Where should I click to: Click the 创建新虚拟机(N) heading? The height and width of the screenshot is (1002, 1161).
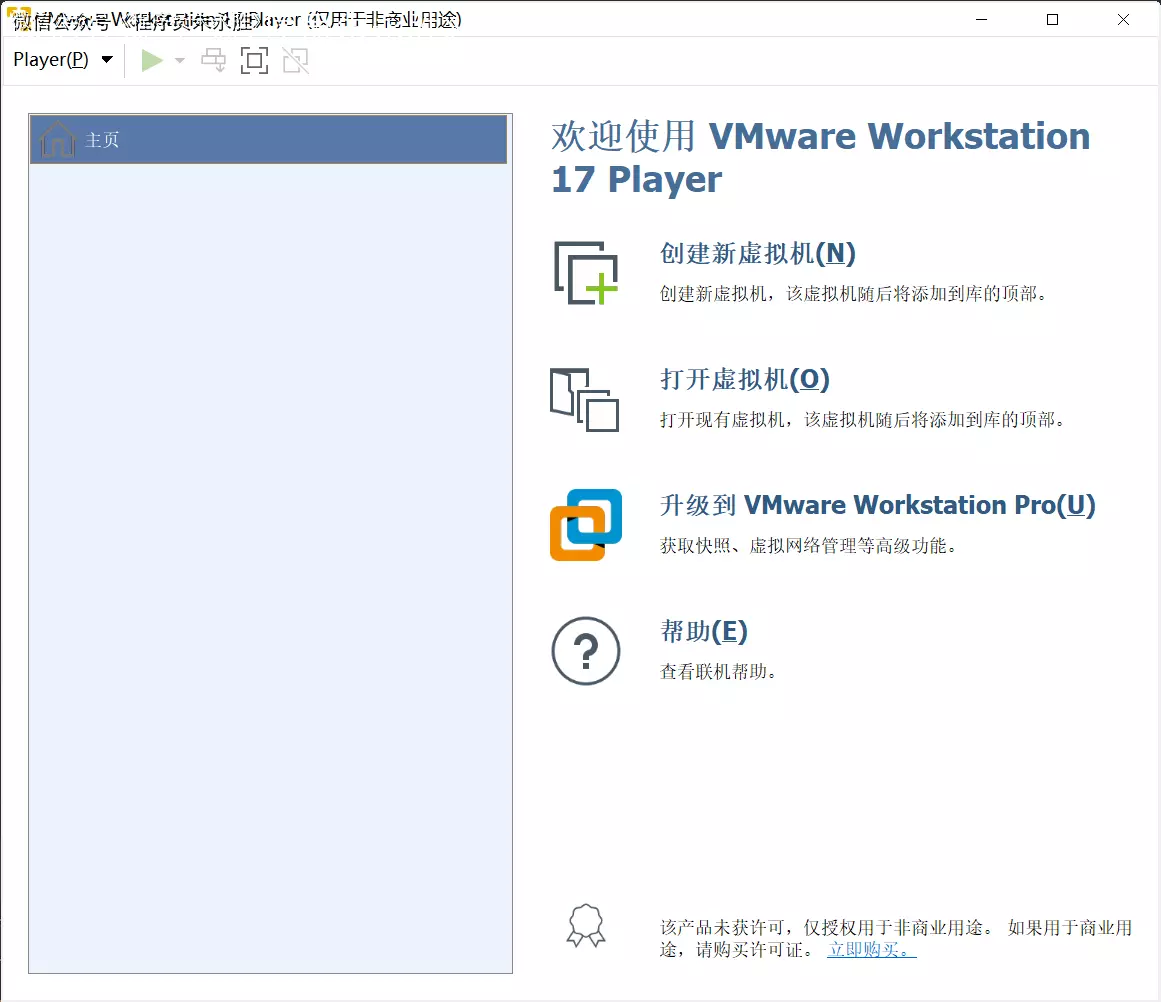[x=757, y=254]
